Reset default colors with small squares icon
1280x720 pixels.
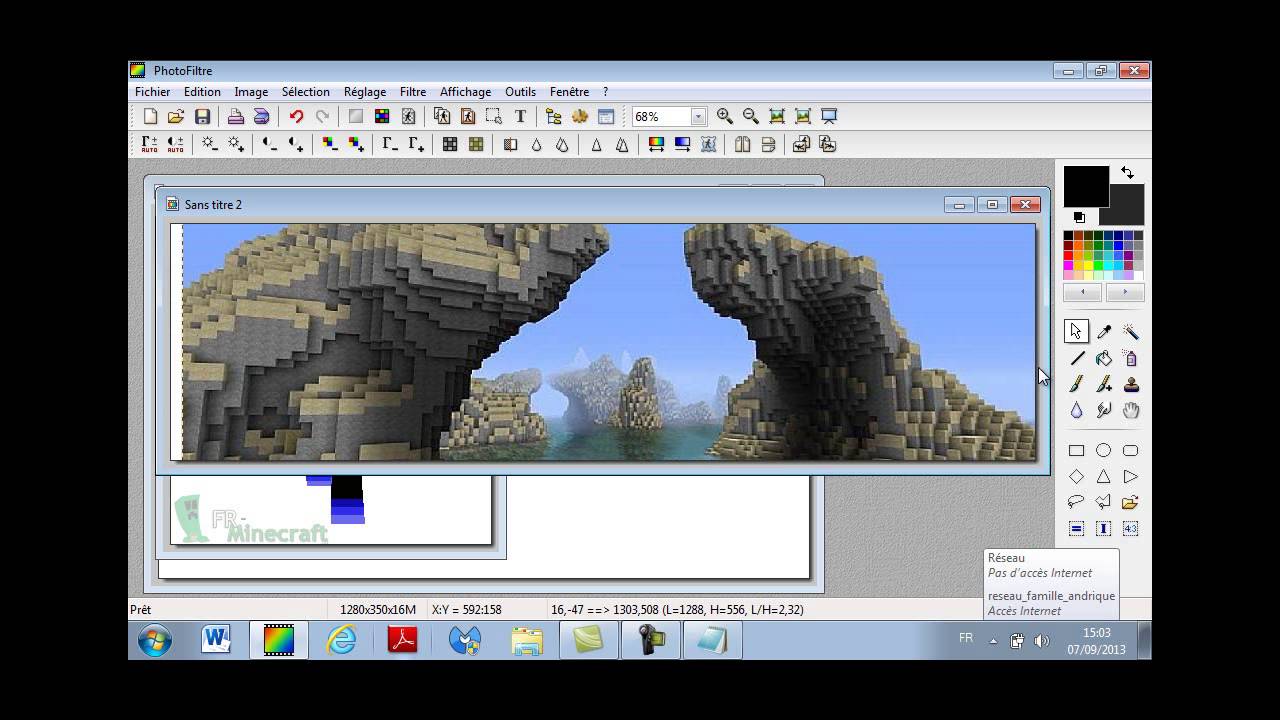[1079, 217]
